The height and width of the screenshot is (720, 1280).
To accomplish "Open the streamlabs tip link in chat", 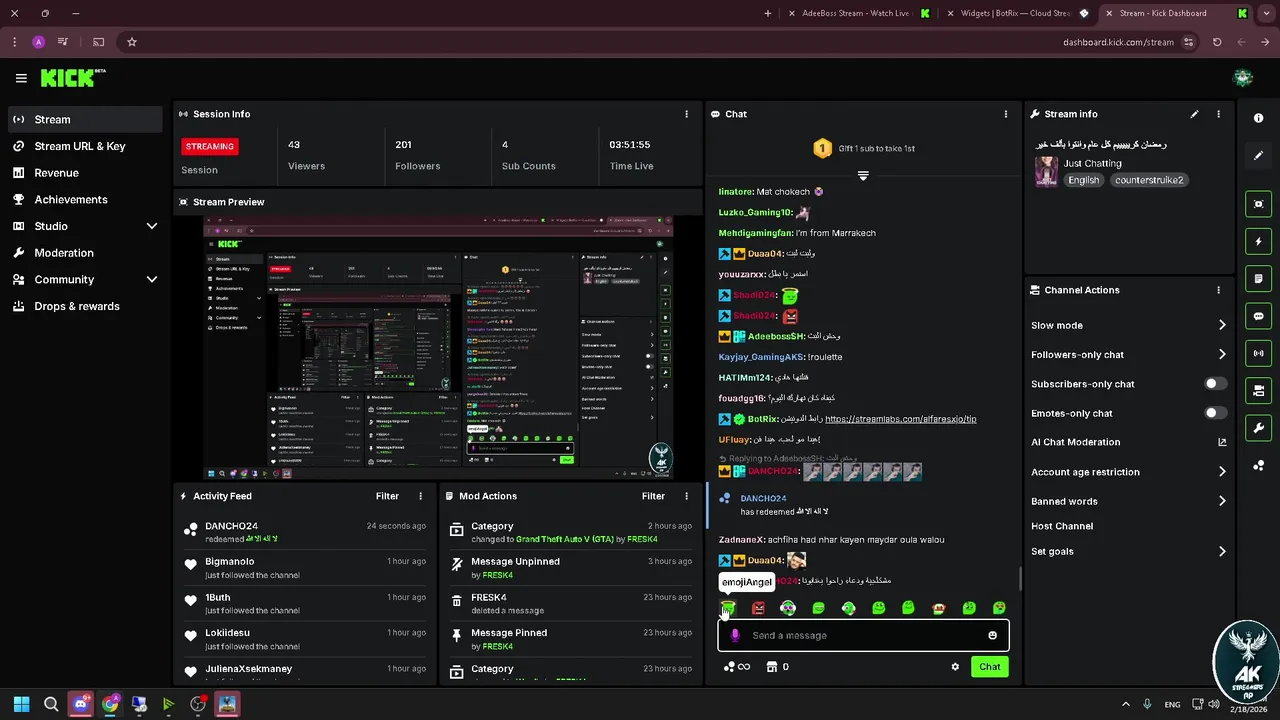I will point(900,419).
